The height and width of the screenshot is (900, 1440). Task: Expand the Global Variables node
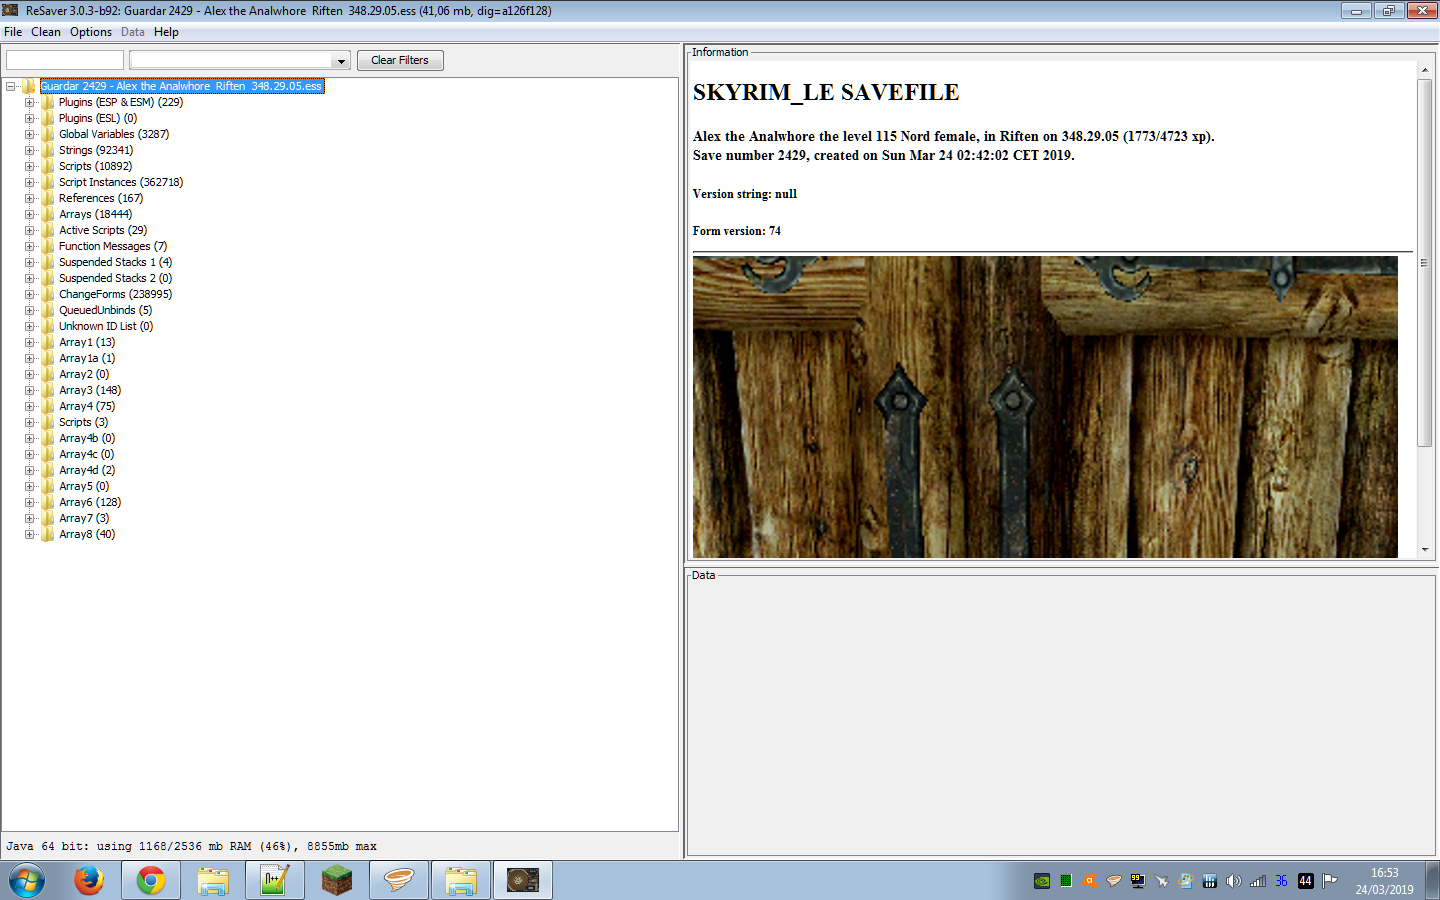click(30, 134)
